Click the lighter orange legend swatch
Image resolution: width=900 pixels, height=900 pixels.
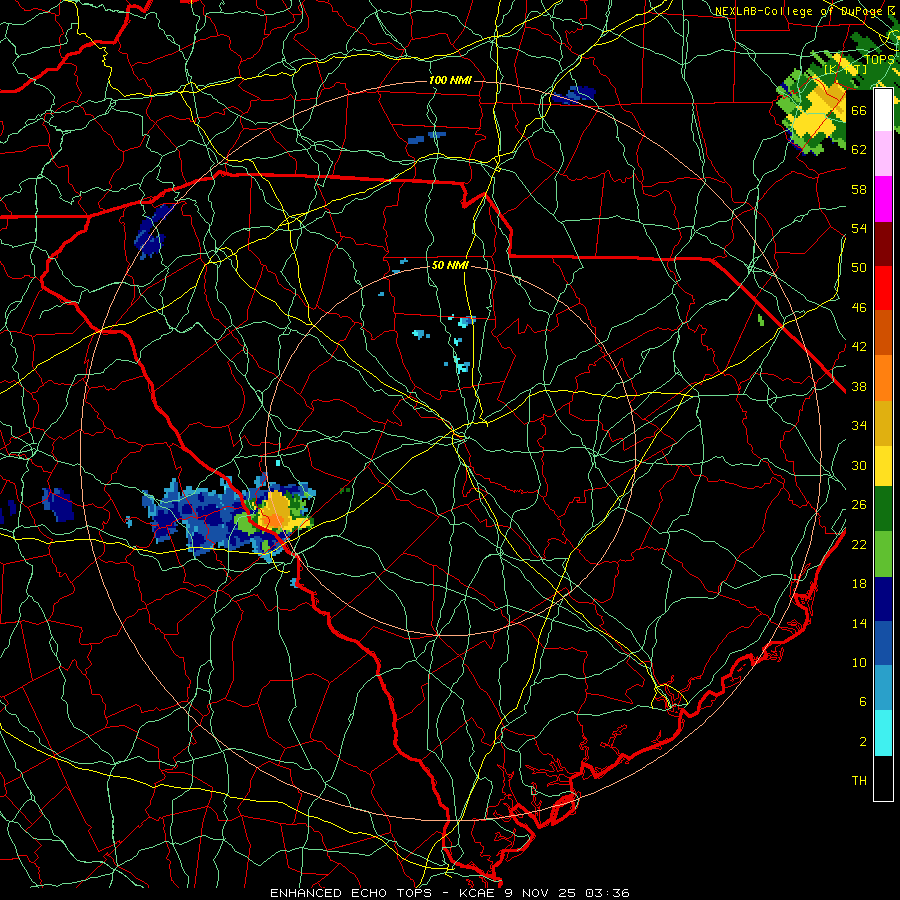[883, 378]
